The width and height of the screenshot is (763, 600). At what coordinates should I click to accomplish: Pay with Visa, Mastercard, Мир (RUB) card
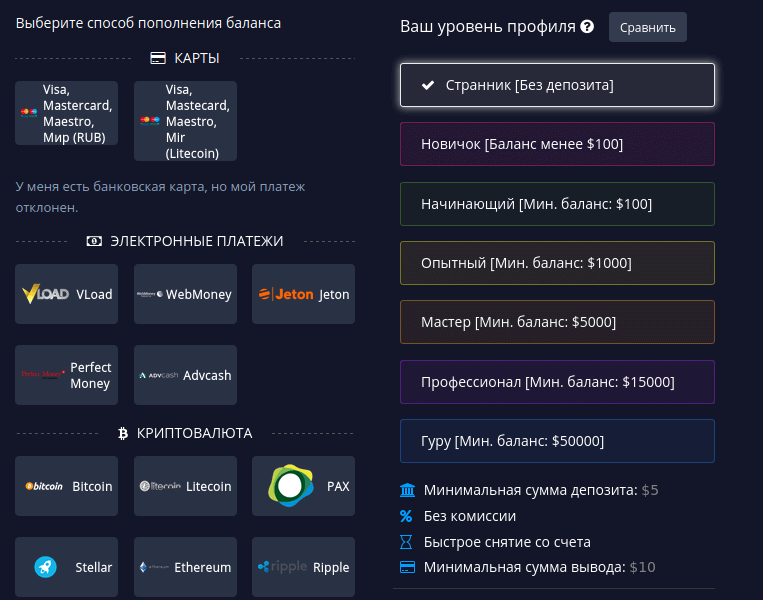click(66, 113)
